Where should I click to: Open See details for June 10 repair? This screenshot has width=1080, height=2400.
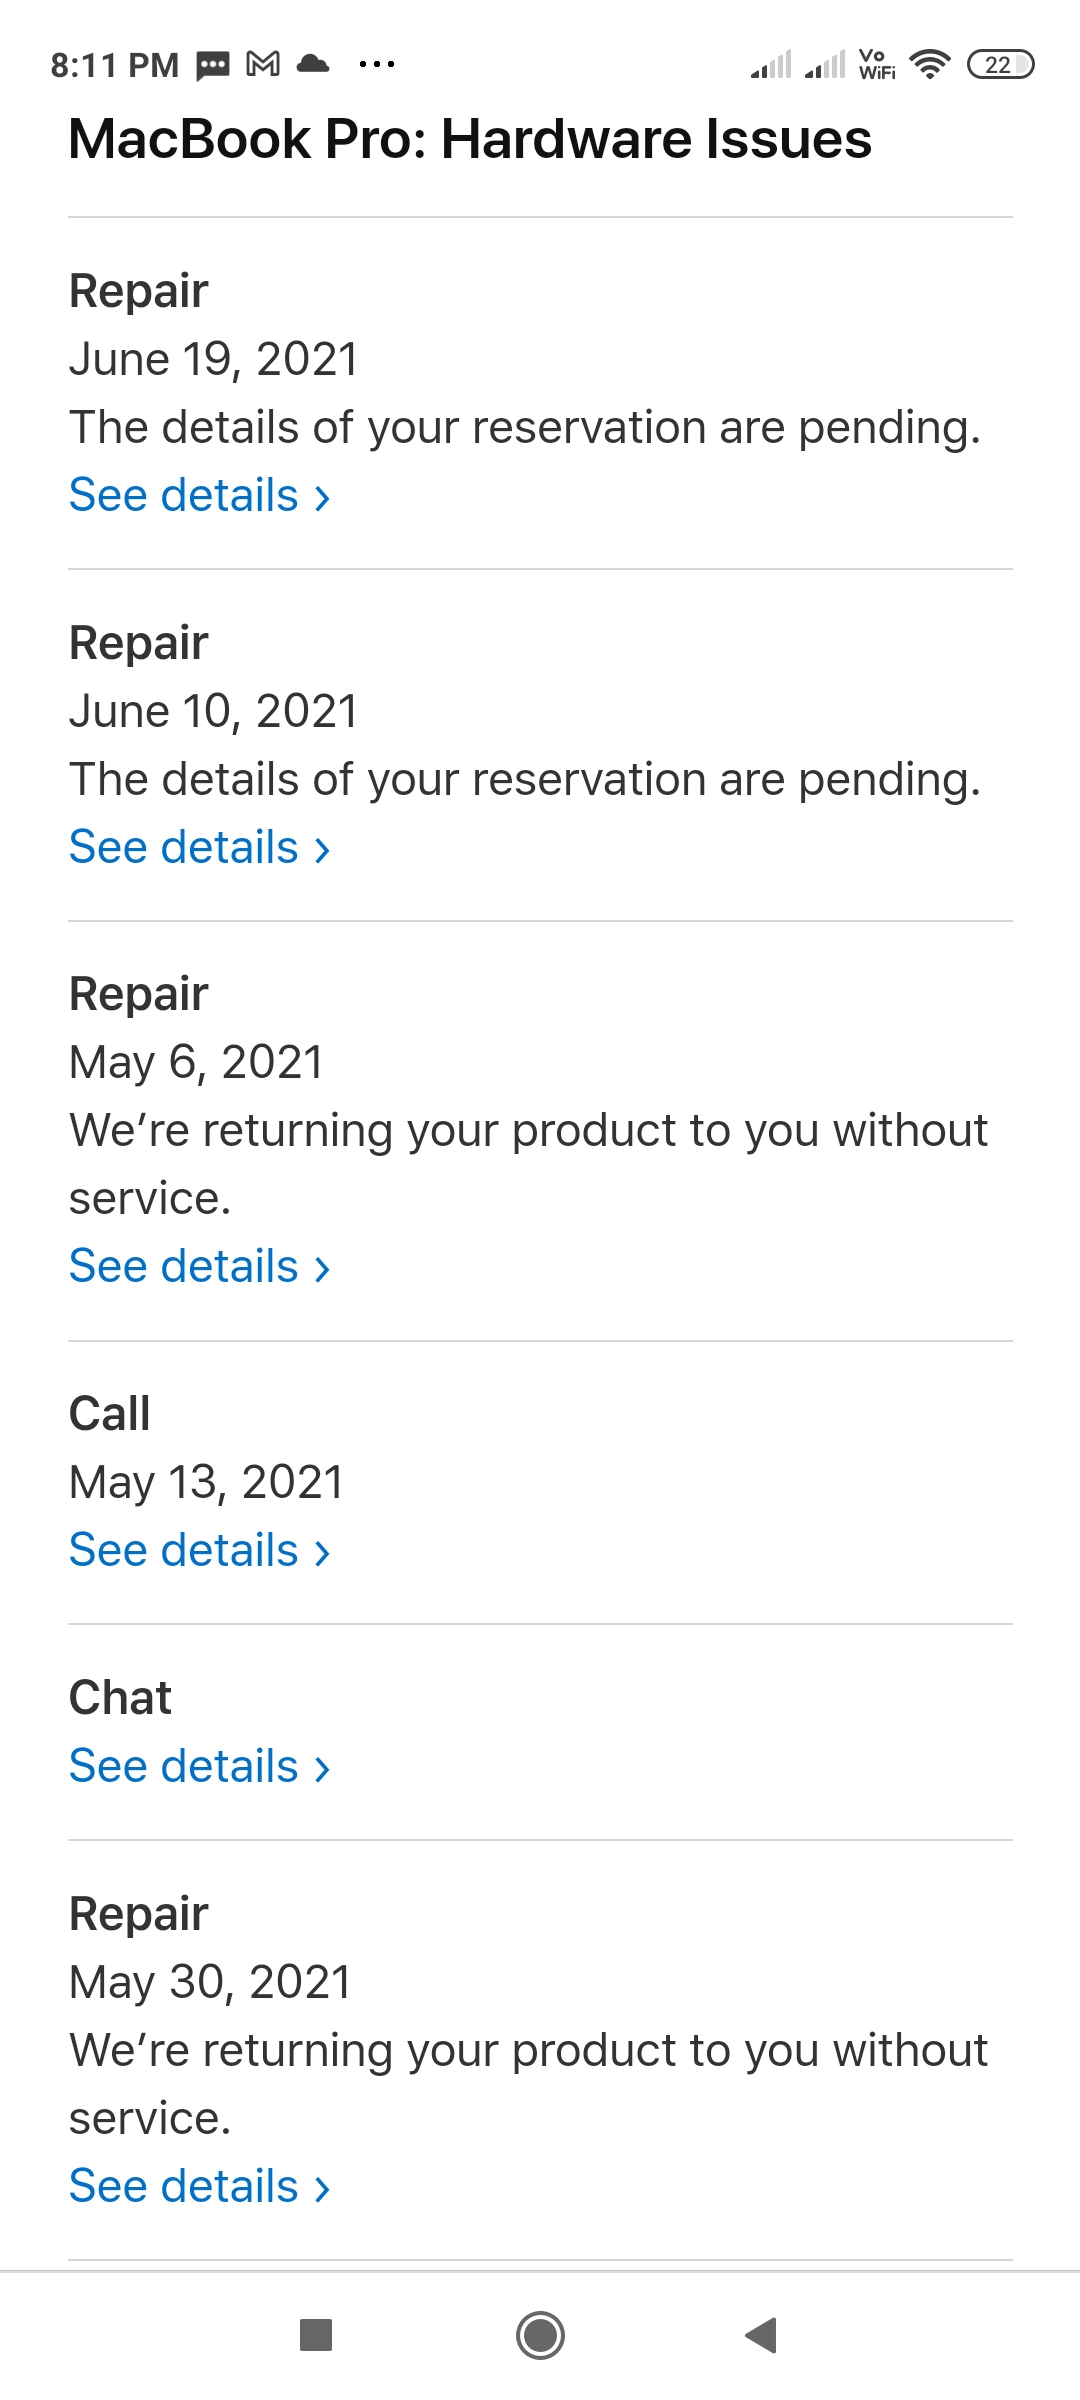[x=199, y=847]
